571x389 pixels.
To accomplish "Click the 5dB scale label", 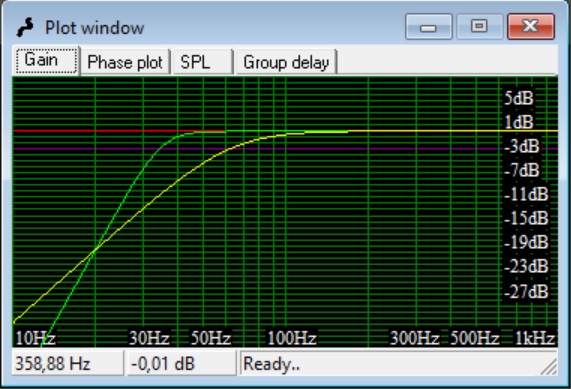I will [519, 98].
